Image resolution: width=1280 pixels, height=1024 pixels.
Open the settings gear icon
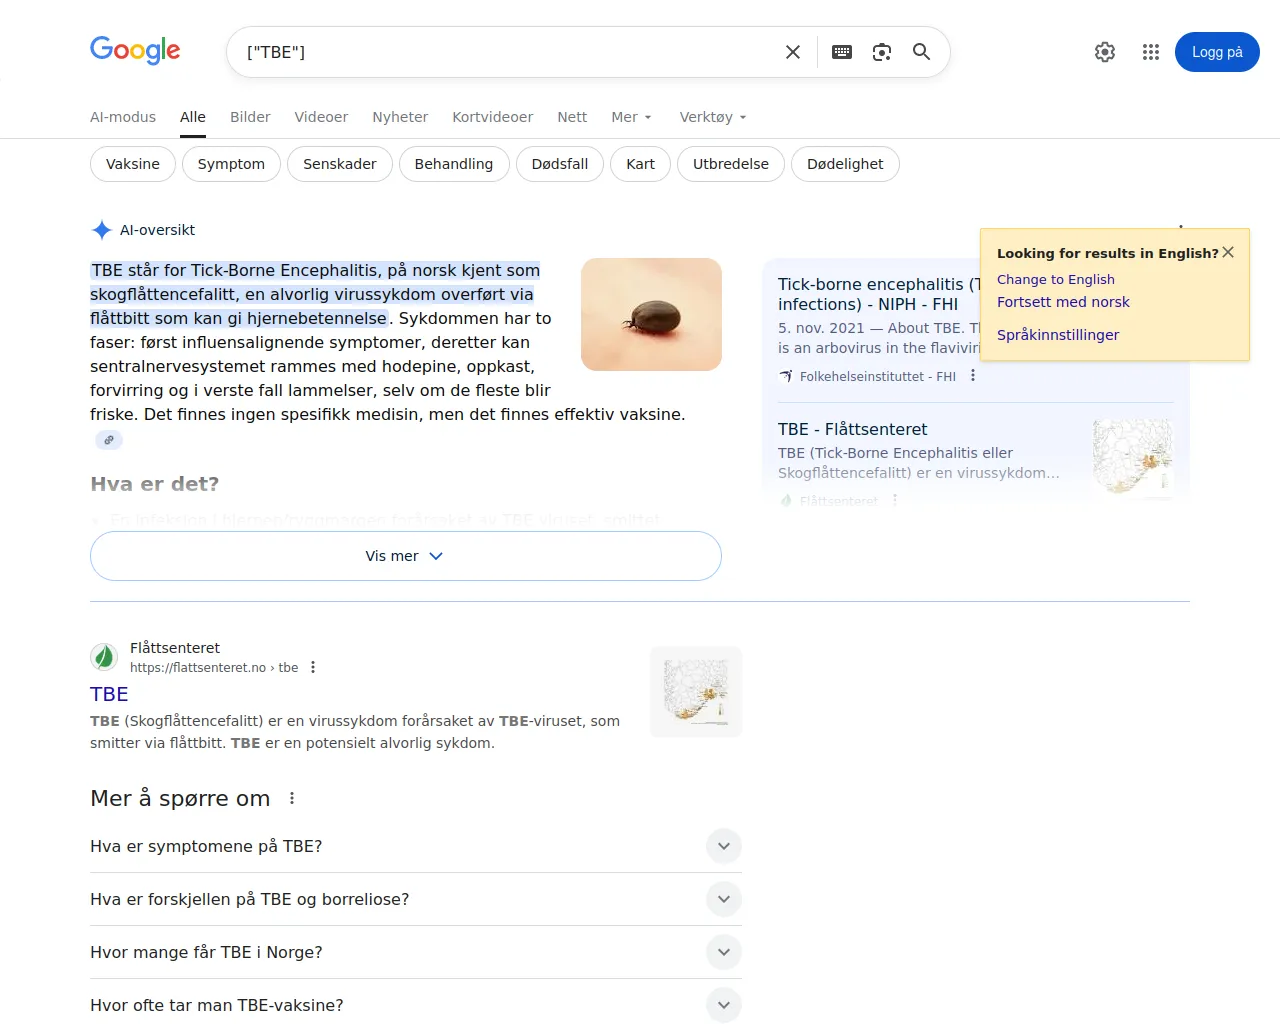1105,52
